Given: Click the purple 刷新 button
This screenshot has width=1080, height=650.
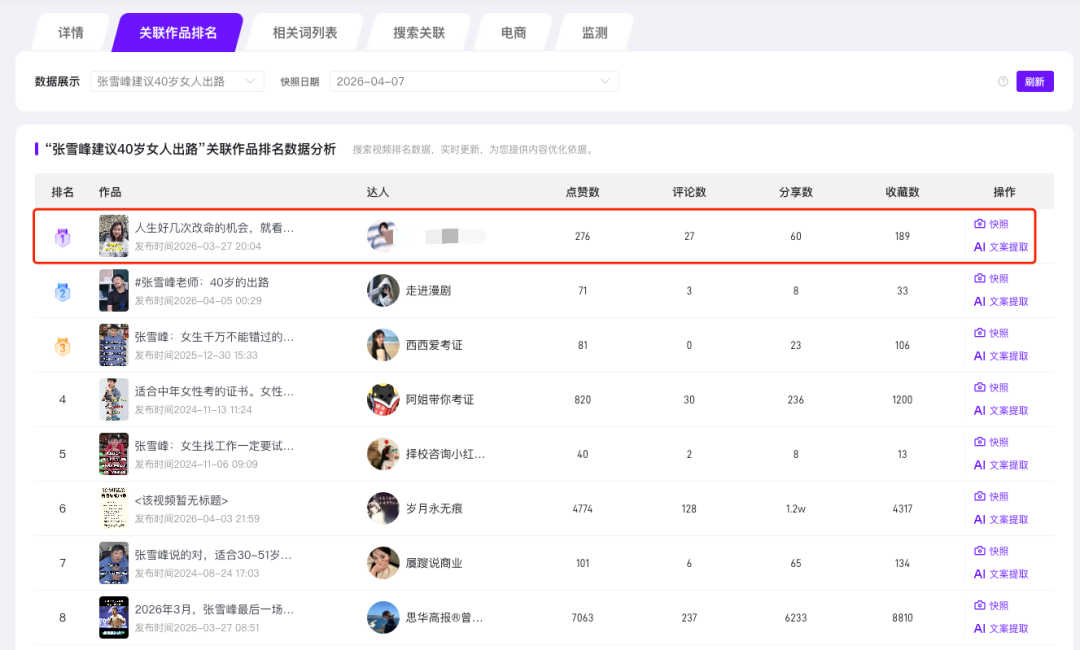Looking at the screenshot, I should click(x=1035, y=82).
